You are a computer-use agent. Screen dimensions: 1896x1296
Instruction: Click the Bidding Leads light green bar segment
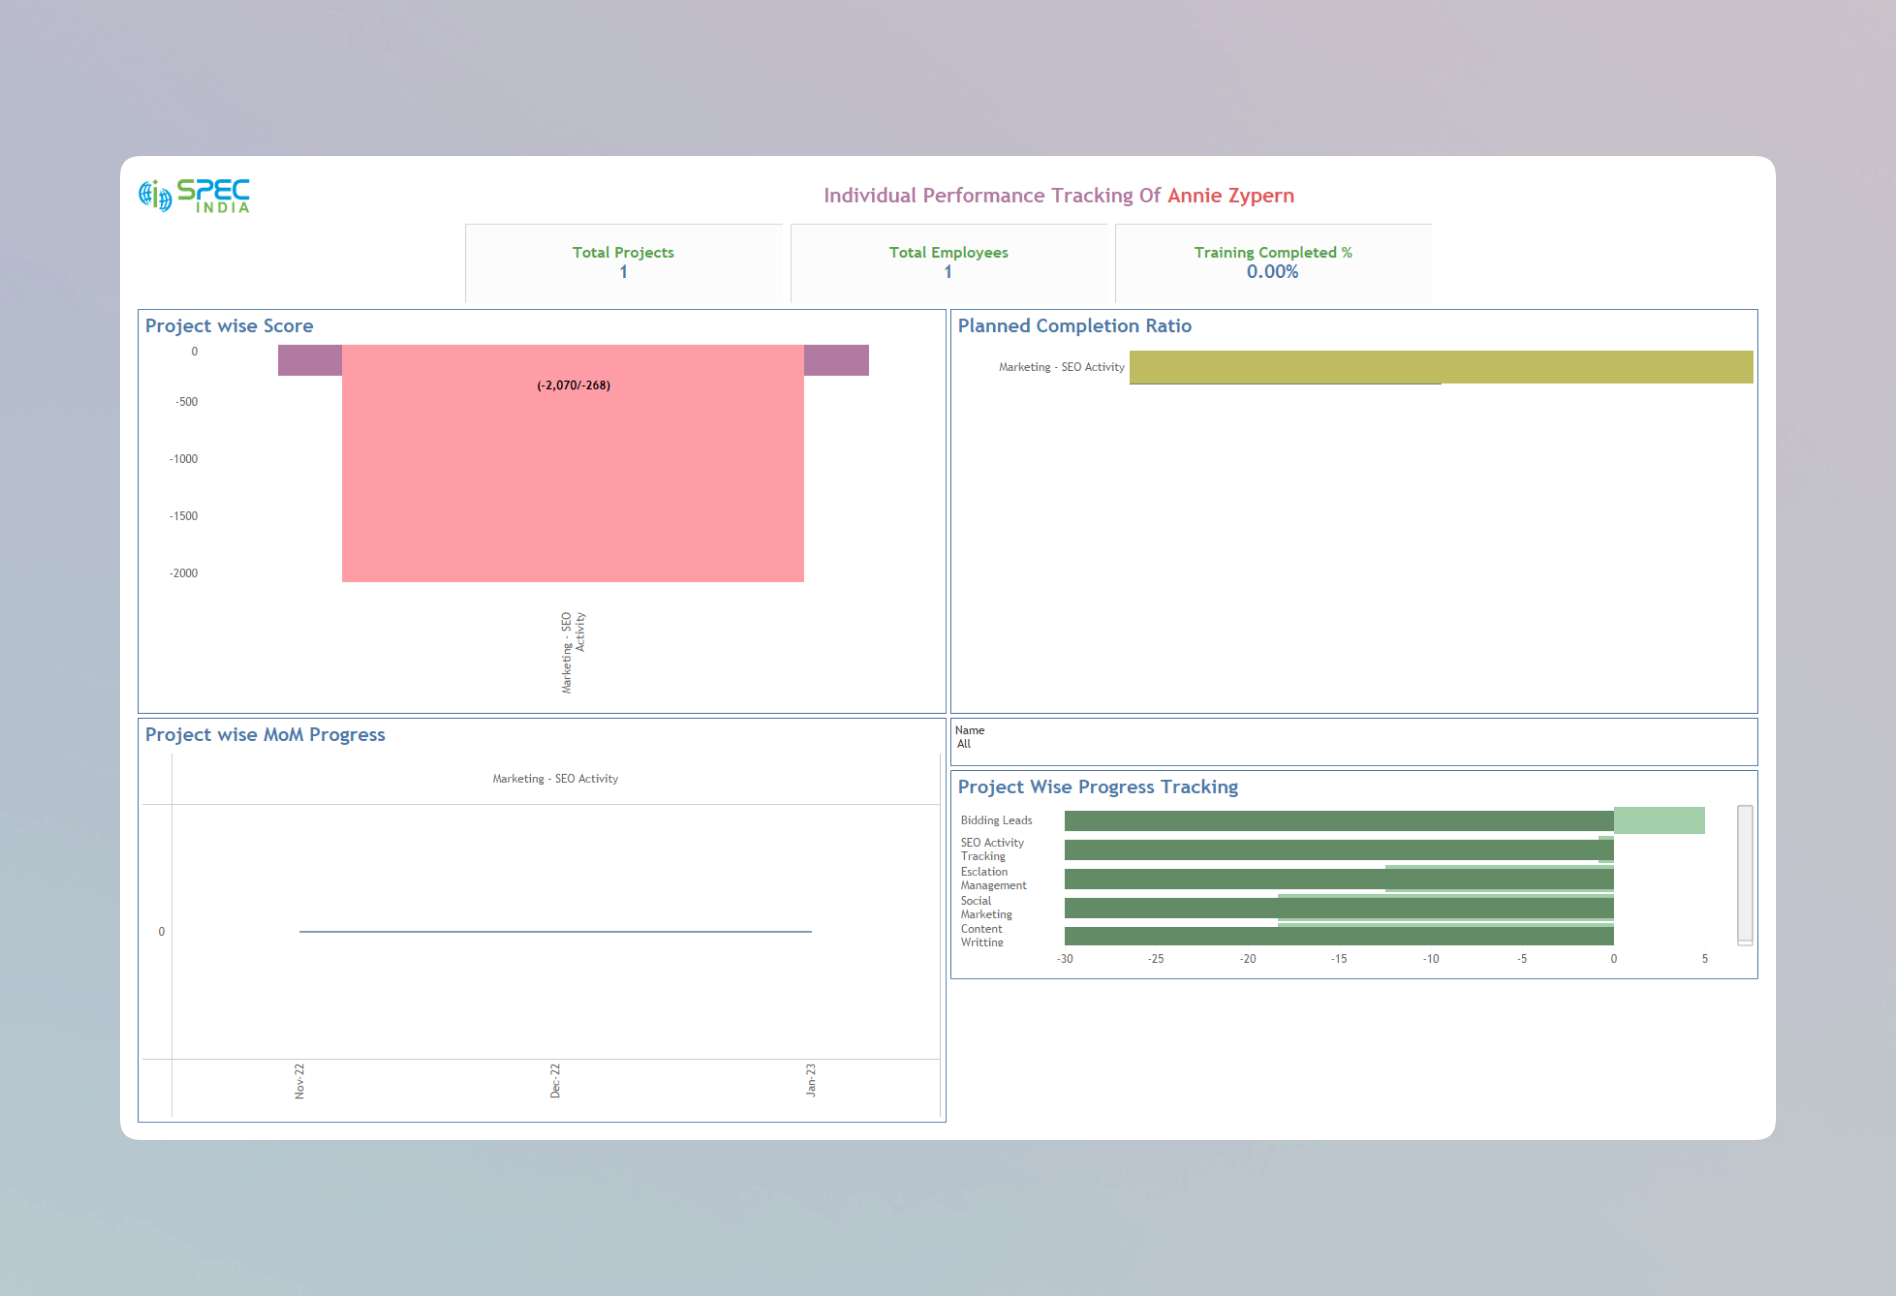point(1659,820)
